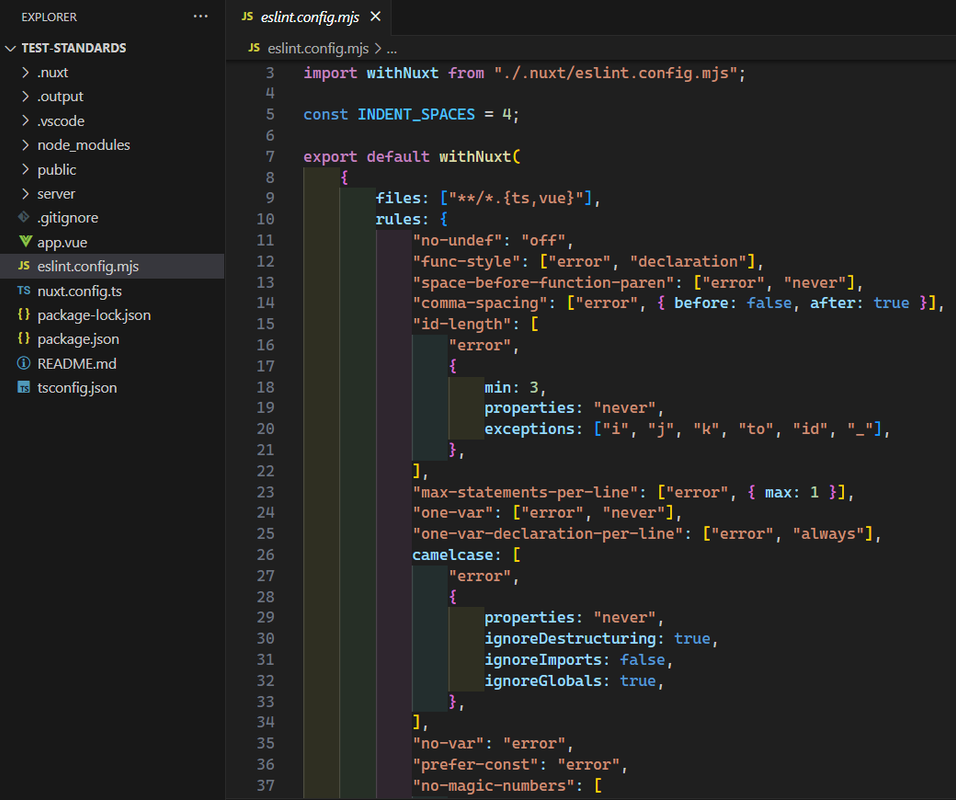Click the "no-magic-numbers" rule key
The width and height of the screenshot is (956, 800).
pos(493,785)
